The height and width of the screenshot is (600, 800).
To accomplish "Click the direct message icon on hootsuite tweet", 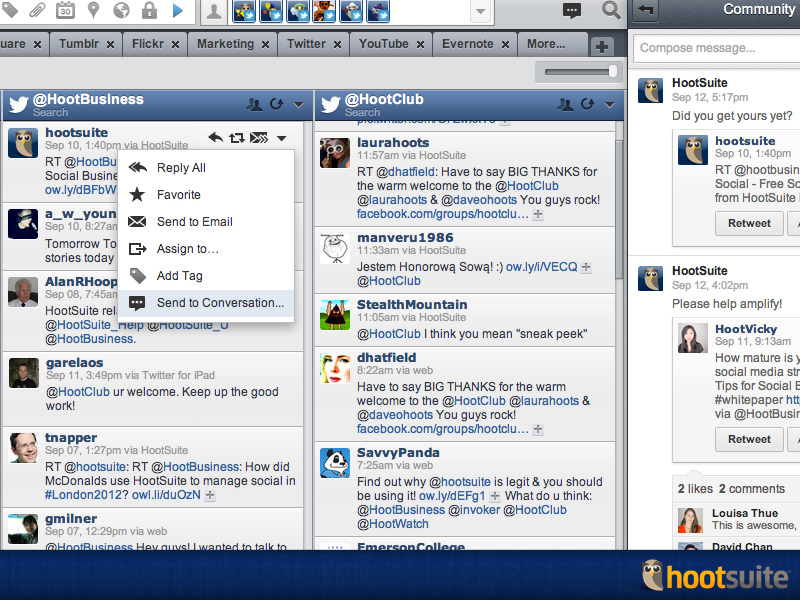I will tap(259, 138).
